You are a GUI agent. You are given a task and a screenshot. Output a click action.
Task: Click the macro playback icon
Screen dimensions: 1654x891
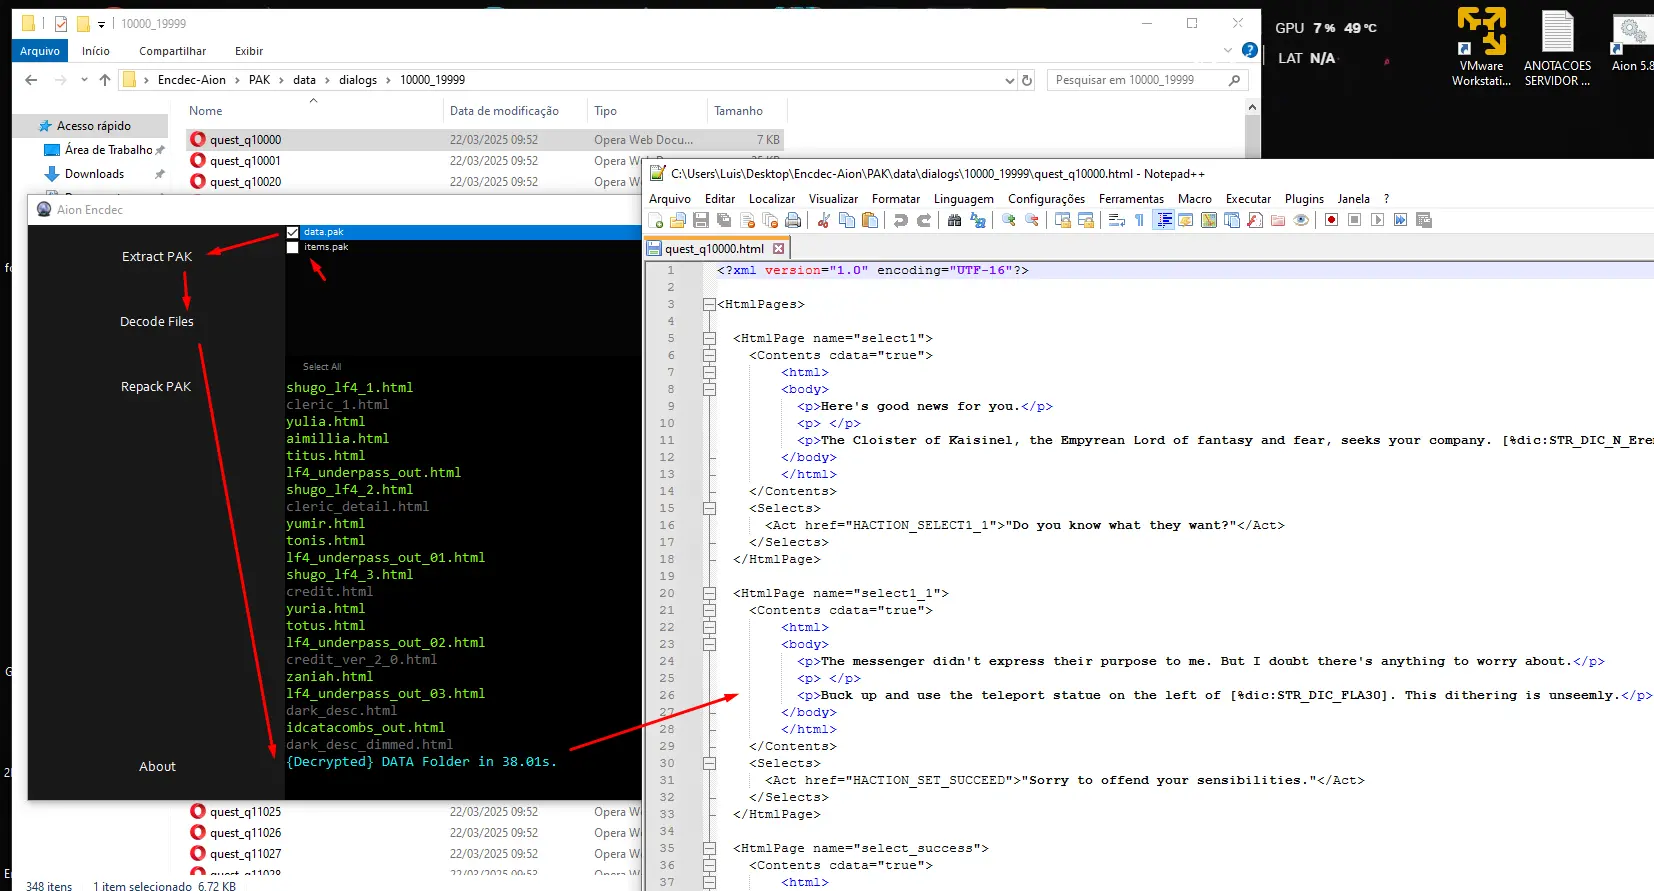1377,220
